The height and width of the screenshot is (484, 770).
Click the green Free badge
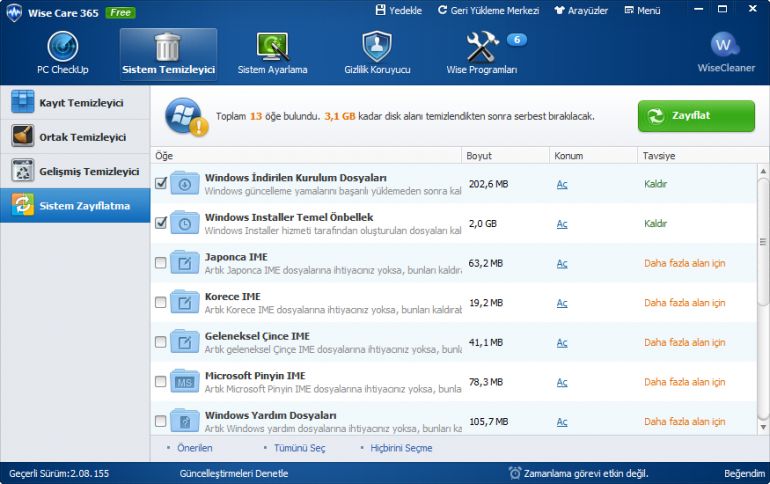coord(120,13)
